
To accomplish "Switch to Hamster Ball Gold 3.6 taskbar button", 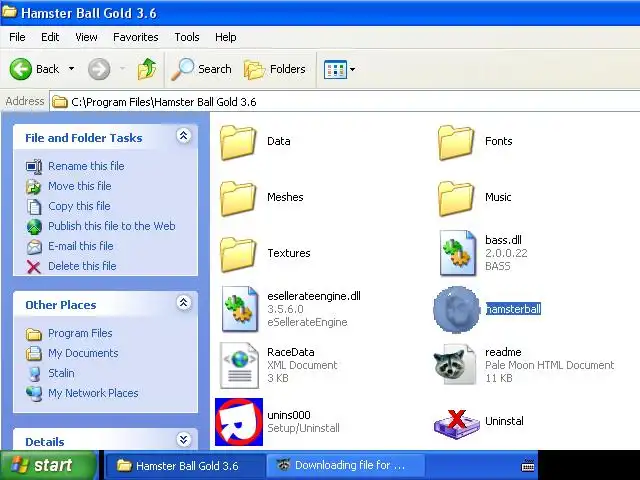I will click(x=185, y=465).
